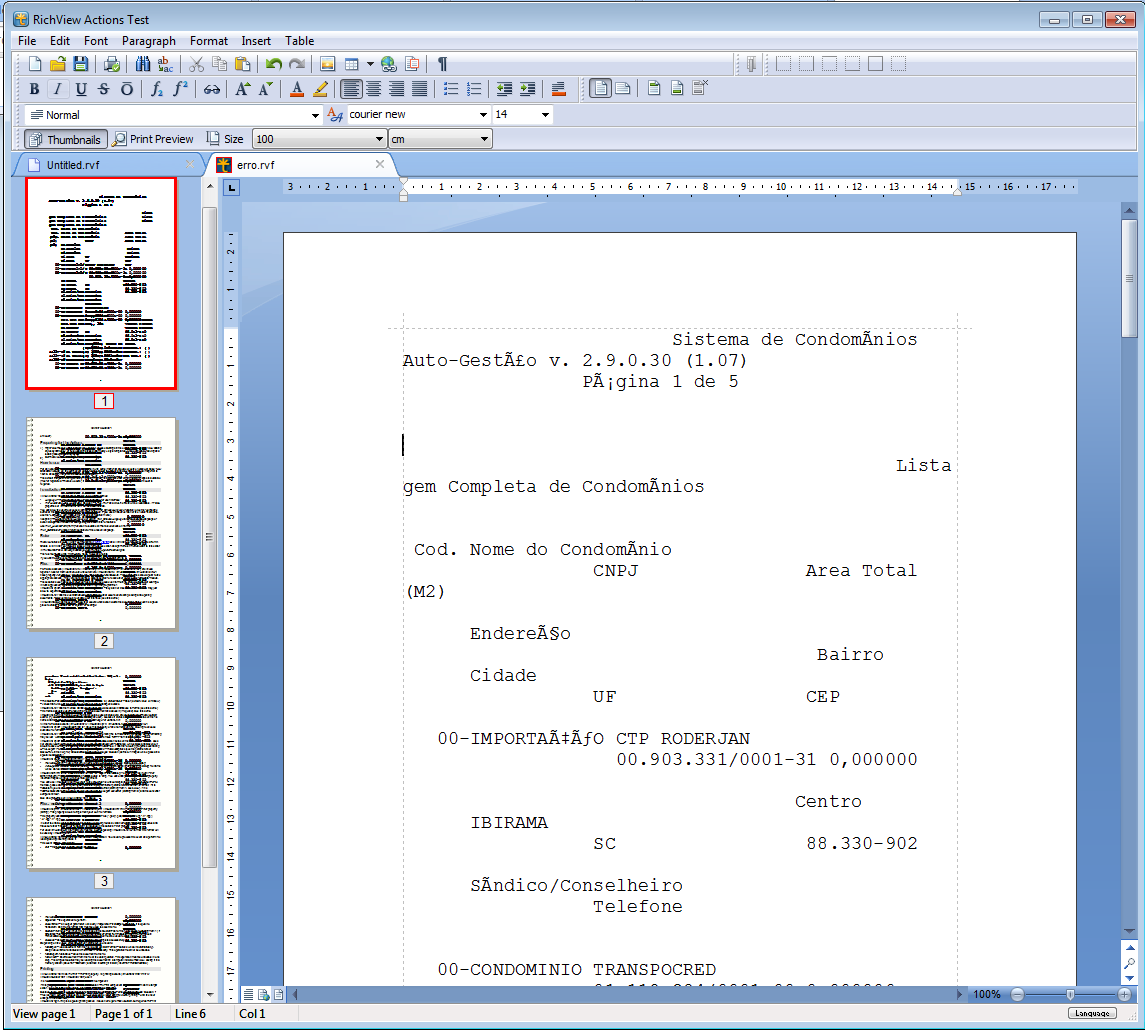The image size is (1145, 1032).
Task: Toggle Bold formatting
Action: point(34,89)
